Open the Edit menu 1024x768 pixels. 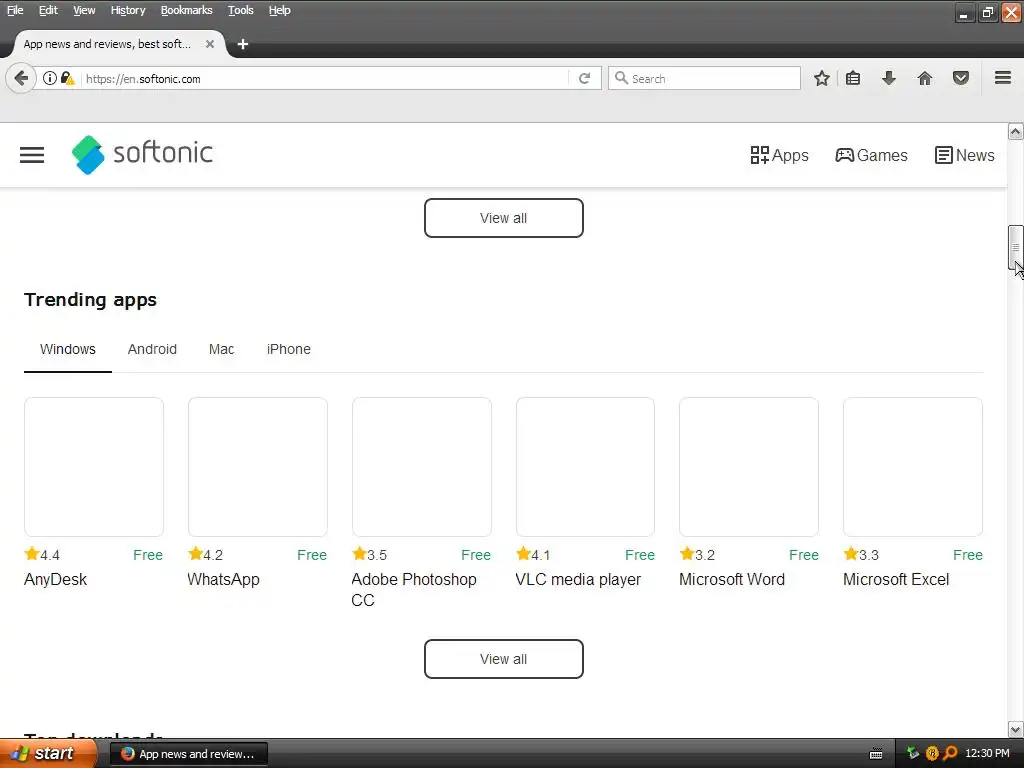(x=48, y=10)
